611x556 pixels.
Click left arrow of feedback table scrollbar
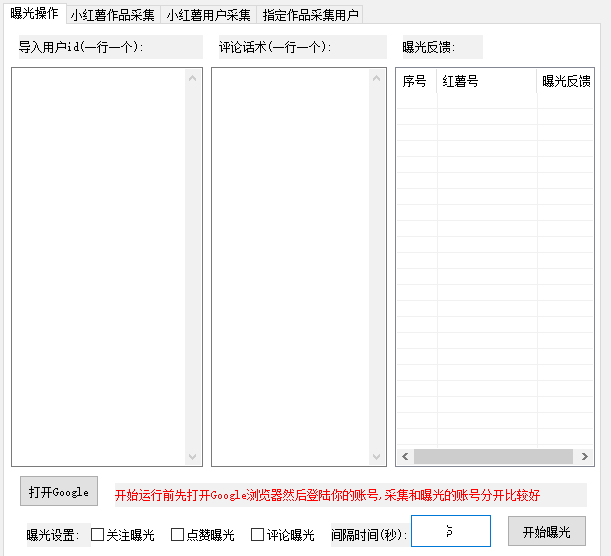[405, 457]
